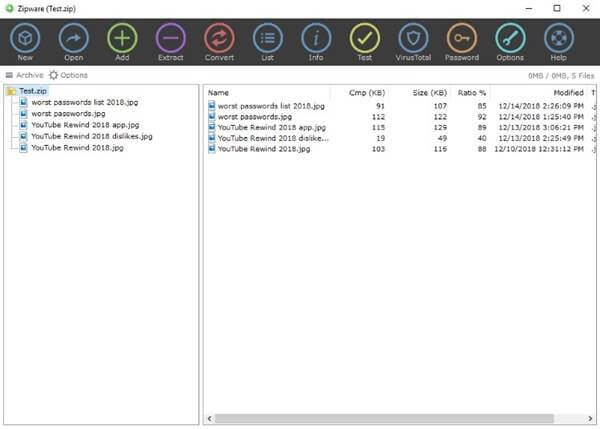
Task: Open the Options wrench icon in toolbar
Action: tap(510, 38)
